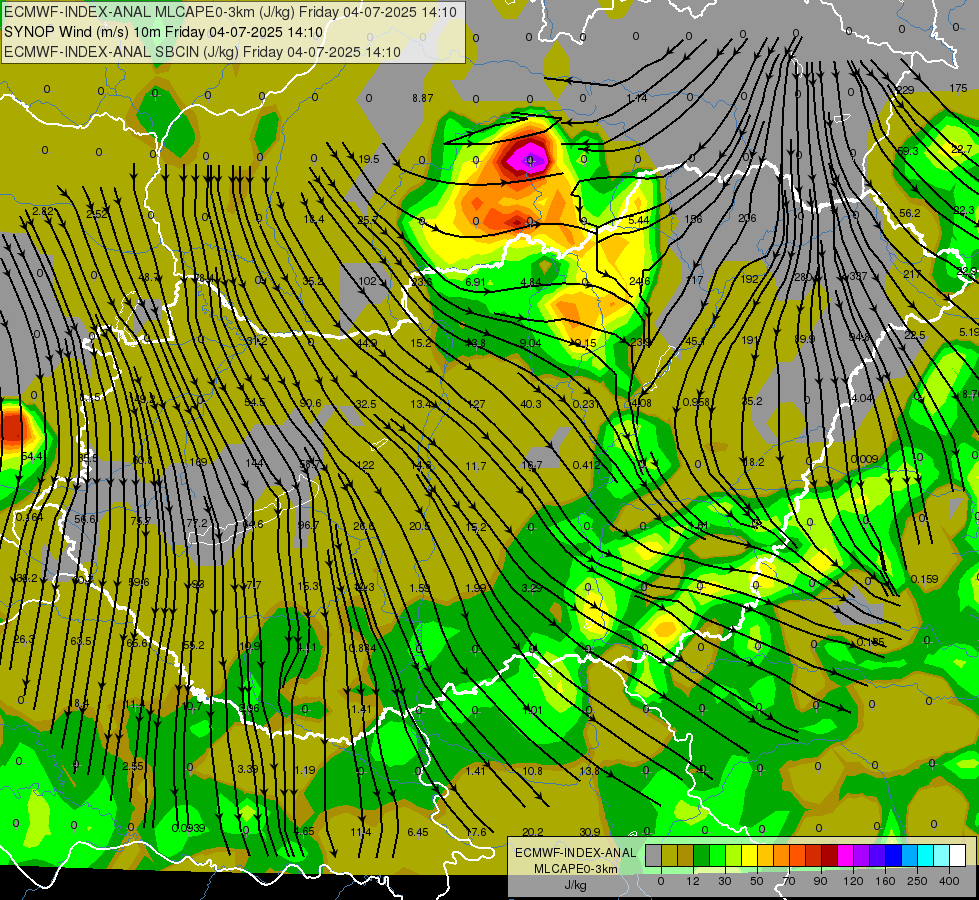Click the '250' legend scale label
The width and height of the screenshot is (979, 900).
[917, 881]
